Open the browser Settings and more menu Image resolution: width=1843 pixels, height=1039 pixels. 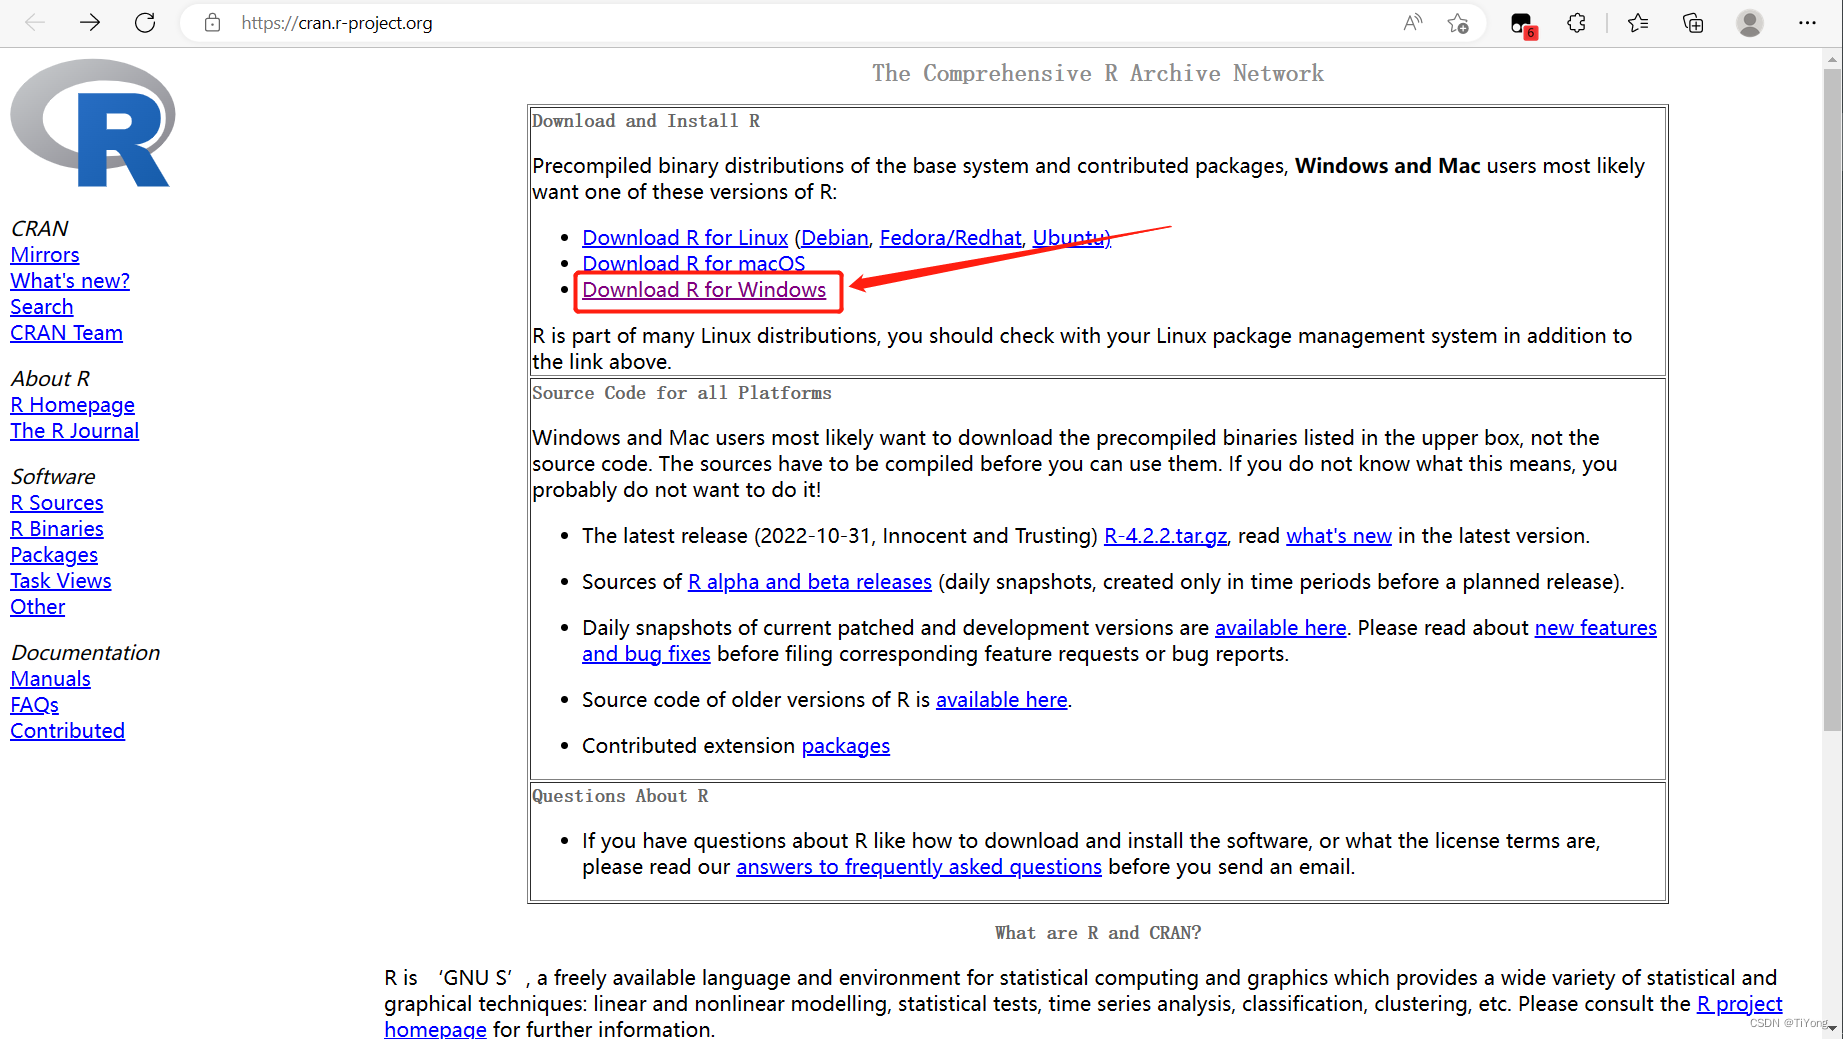(x=1807, y=23)
